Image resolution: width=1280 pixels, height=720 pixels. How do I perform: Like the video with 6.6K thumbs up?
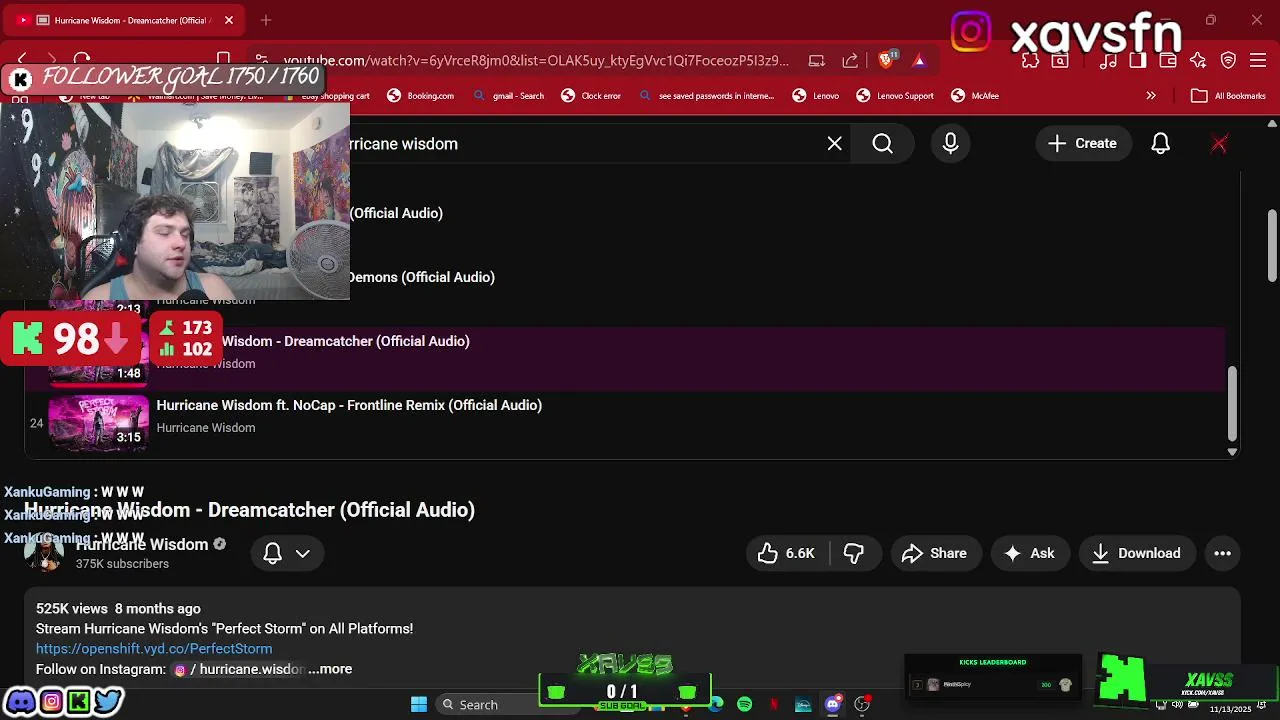[786, 553]
